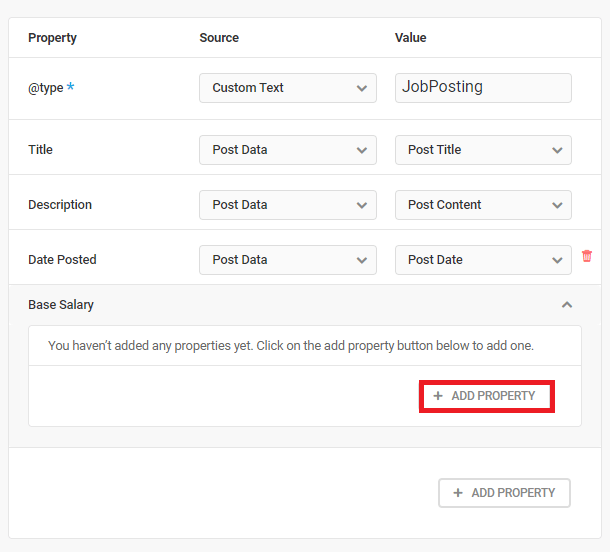
Task: Click the Source column header
Action: click(219, 38)
